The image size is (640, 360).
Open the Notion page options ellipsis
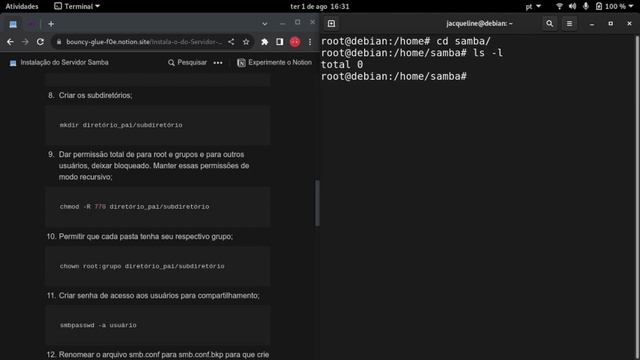click(218, 63)
